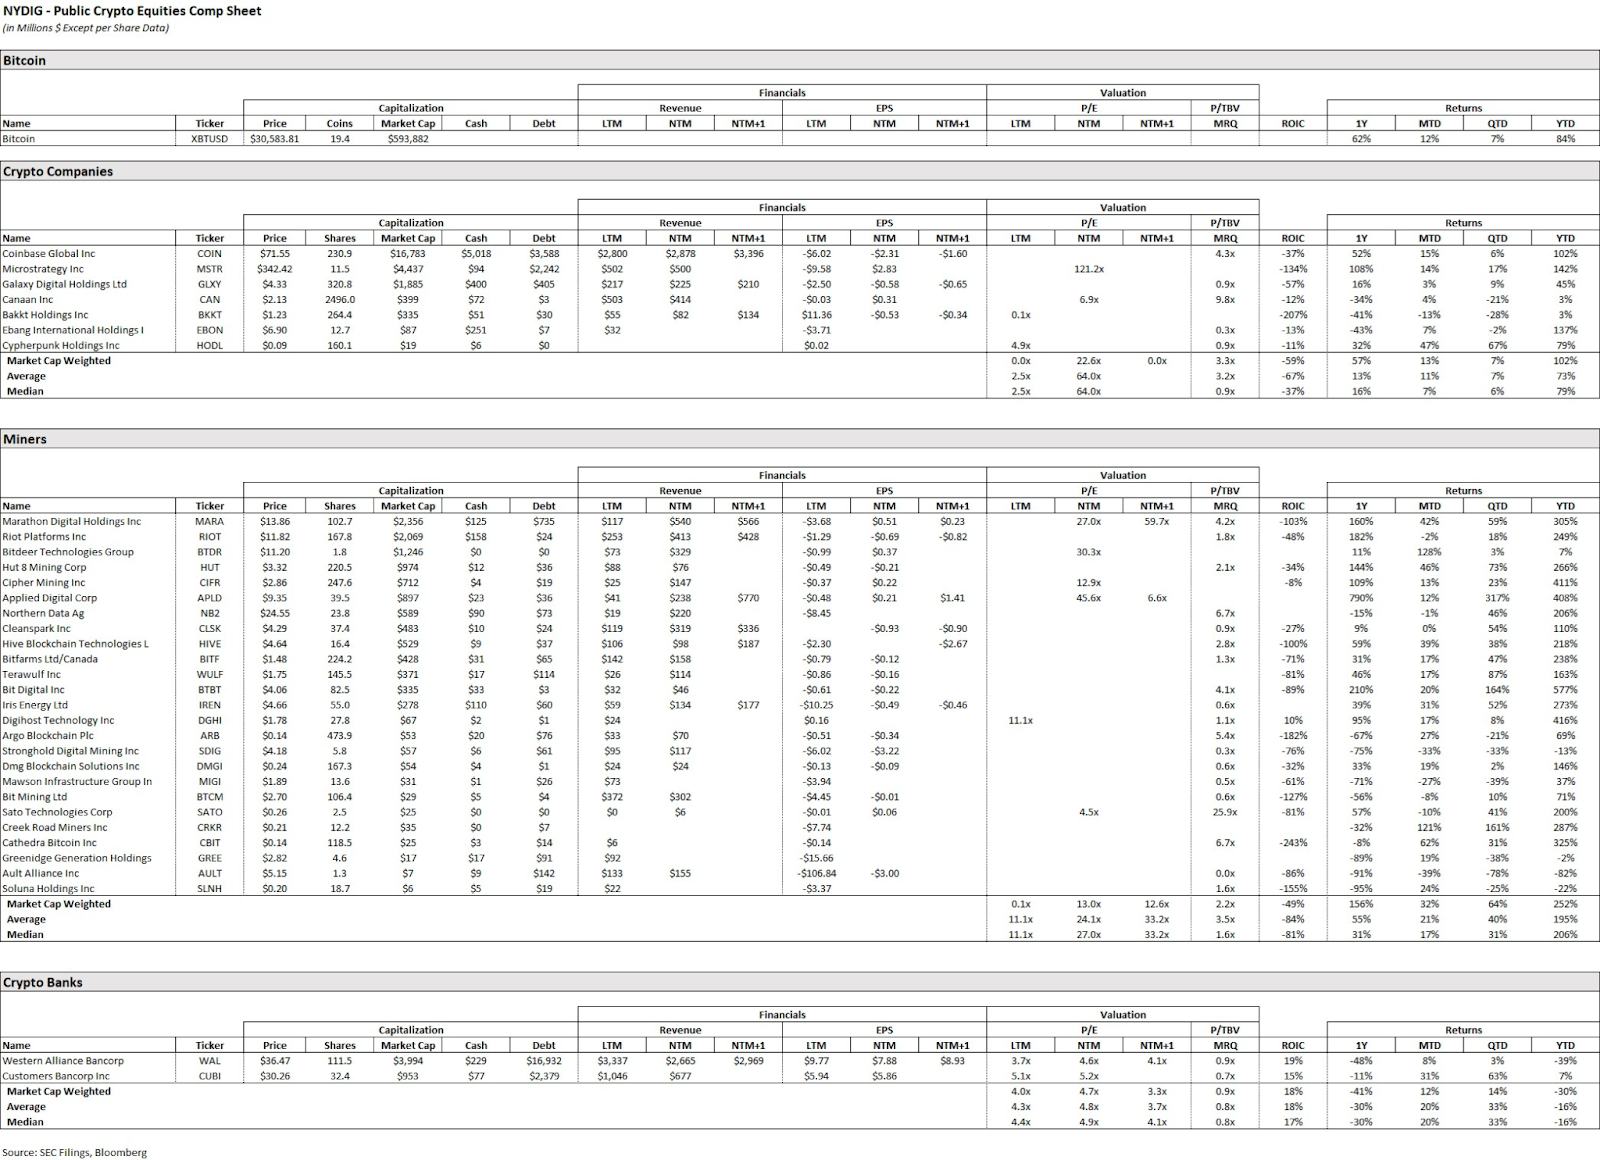This screenshot has width=1600, height=1160.
Task: Select the 'Cypherpunk Holdings Inc' name
Action: (x=61, y=346)
